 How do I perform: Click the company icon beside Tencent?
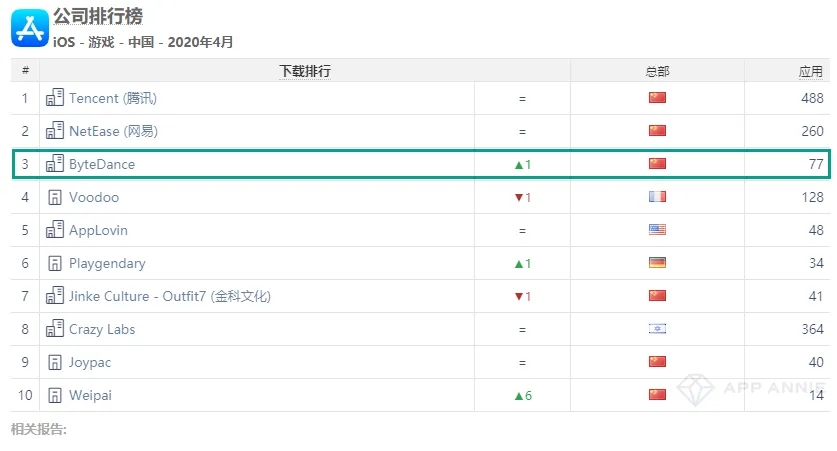pyautogui.click(x=55, y=98)
